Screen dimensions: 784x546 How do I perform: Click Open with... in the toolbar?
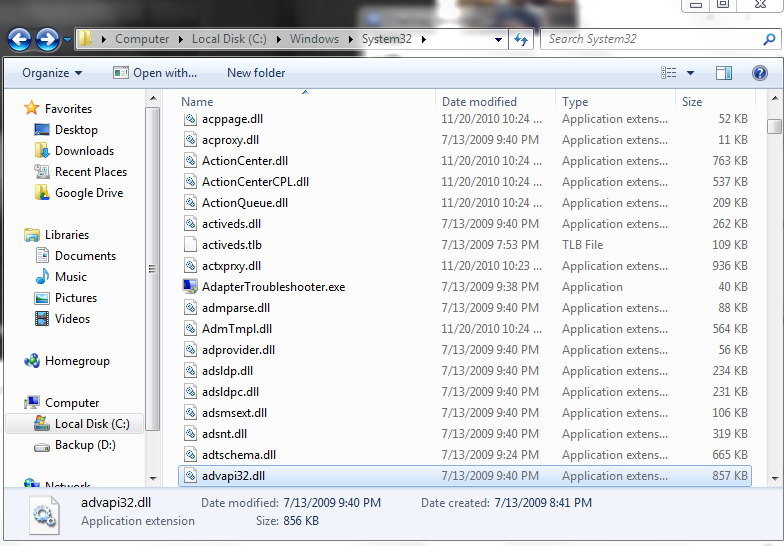click(155, 73)
